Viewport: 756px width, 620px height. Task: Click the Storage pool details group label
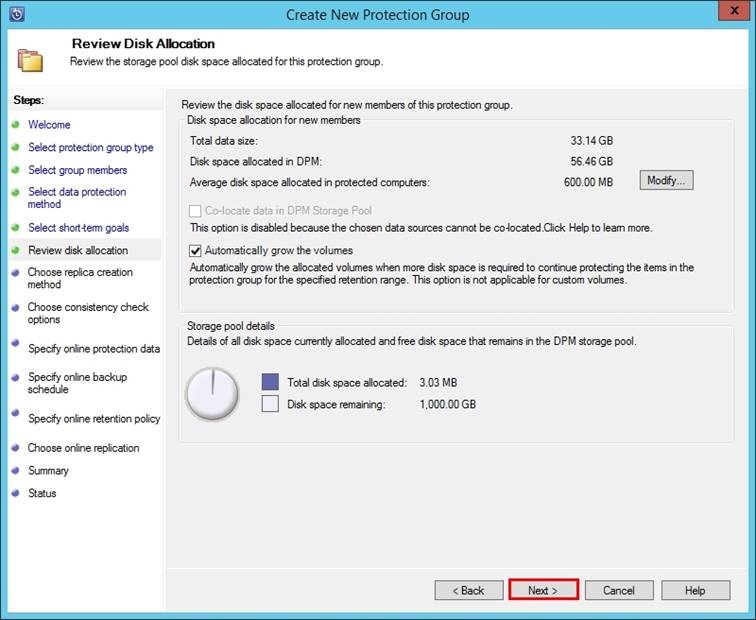230,326
